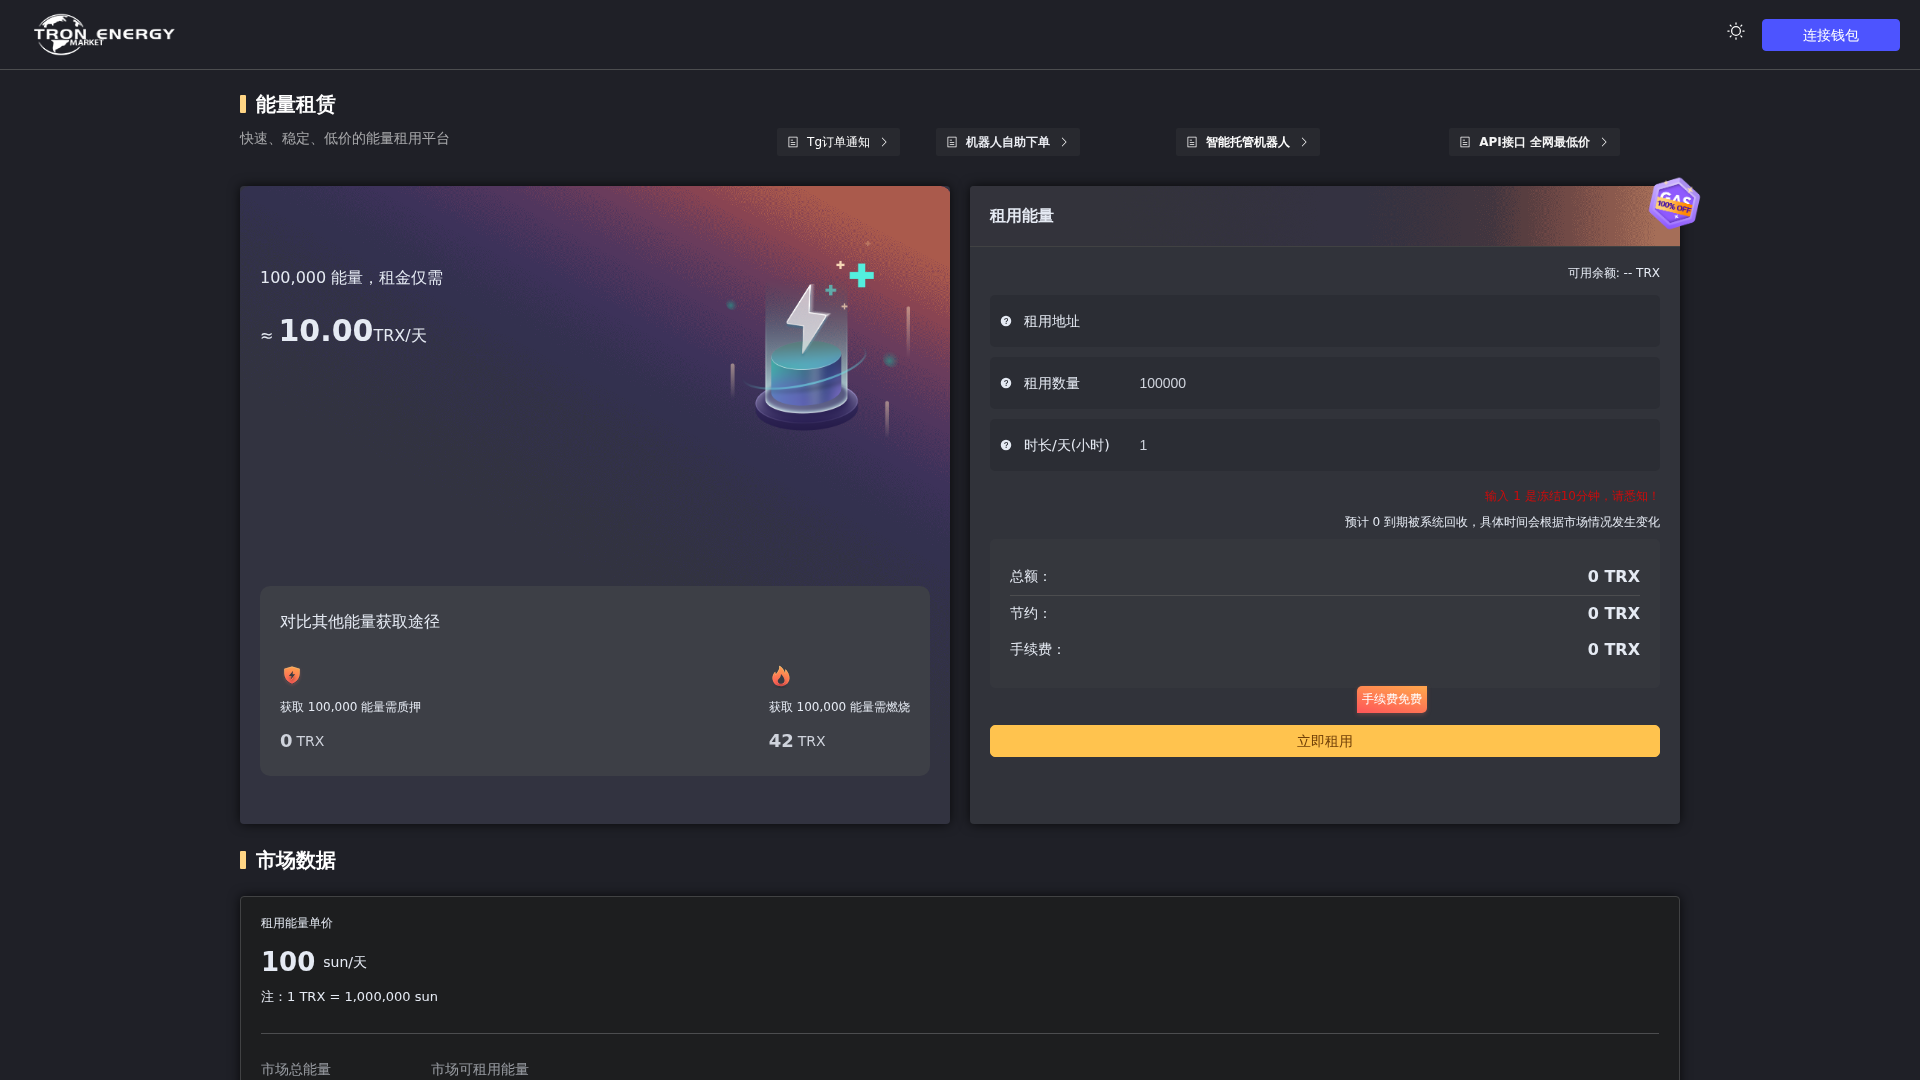
Task: Click the chevron arrow after 智能托管机器人
Action: coord(1304,142)
